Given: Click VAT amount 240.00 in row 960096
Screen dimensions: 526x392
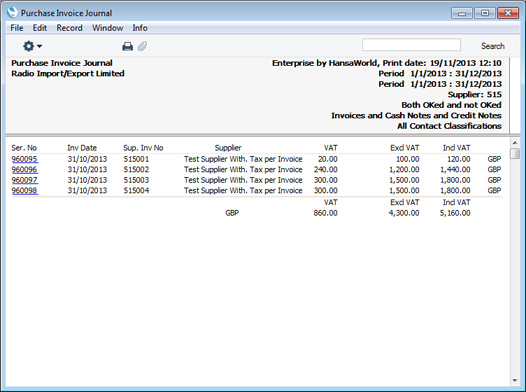Looking at the screenshot, I should (x=325, y=169).
